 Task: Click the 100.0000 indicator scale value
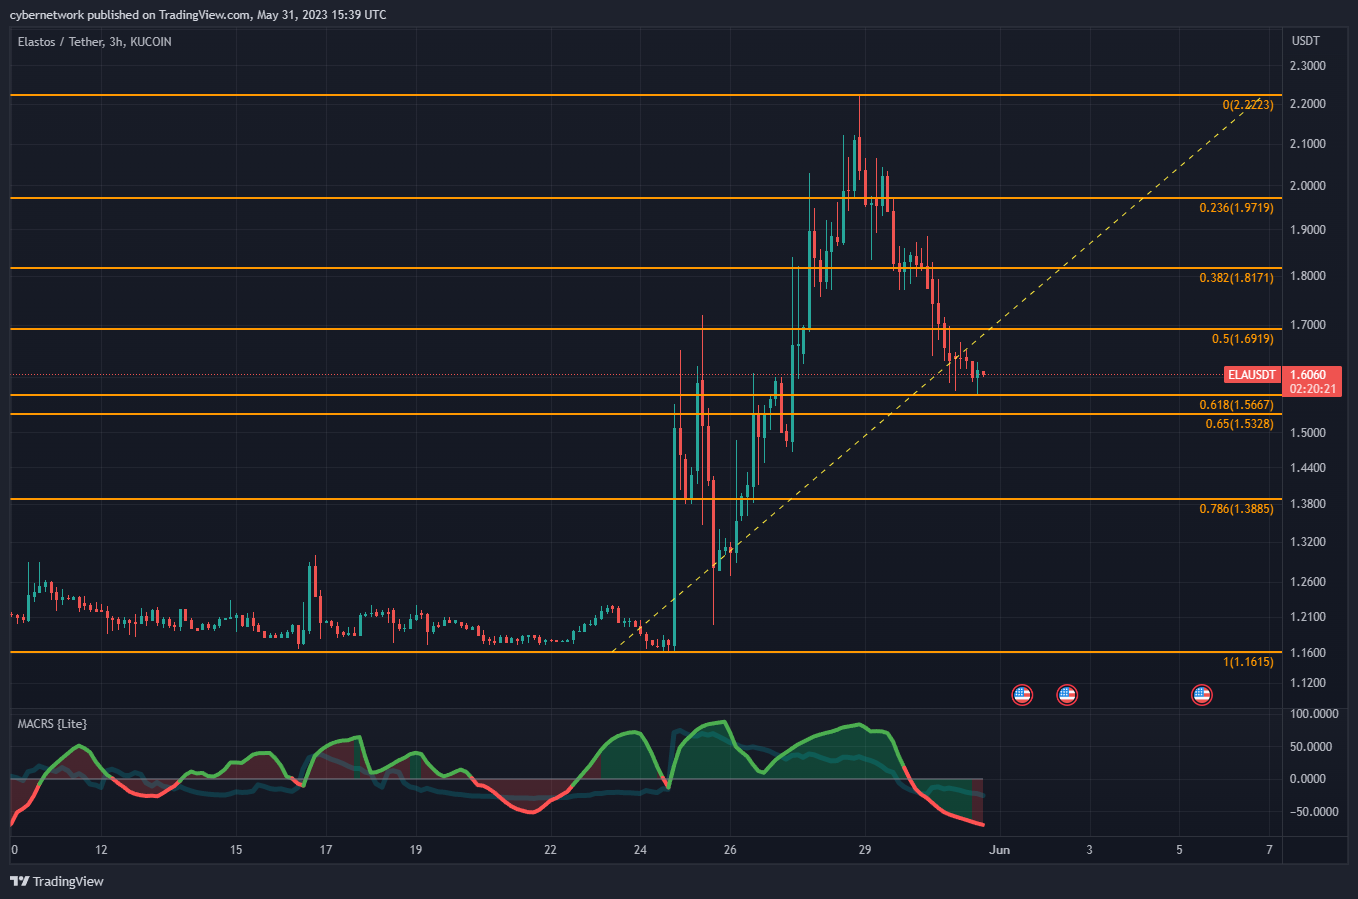pyautogui.click(x=1314, y=714)
